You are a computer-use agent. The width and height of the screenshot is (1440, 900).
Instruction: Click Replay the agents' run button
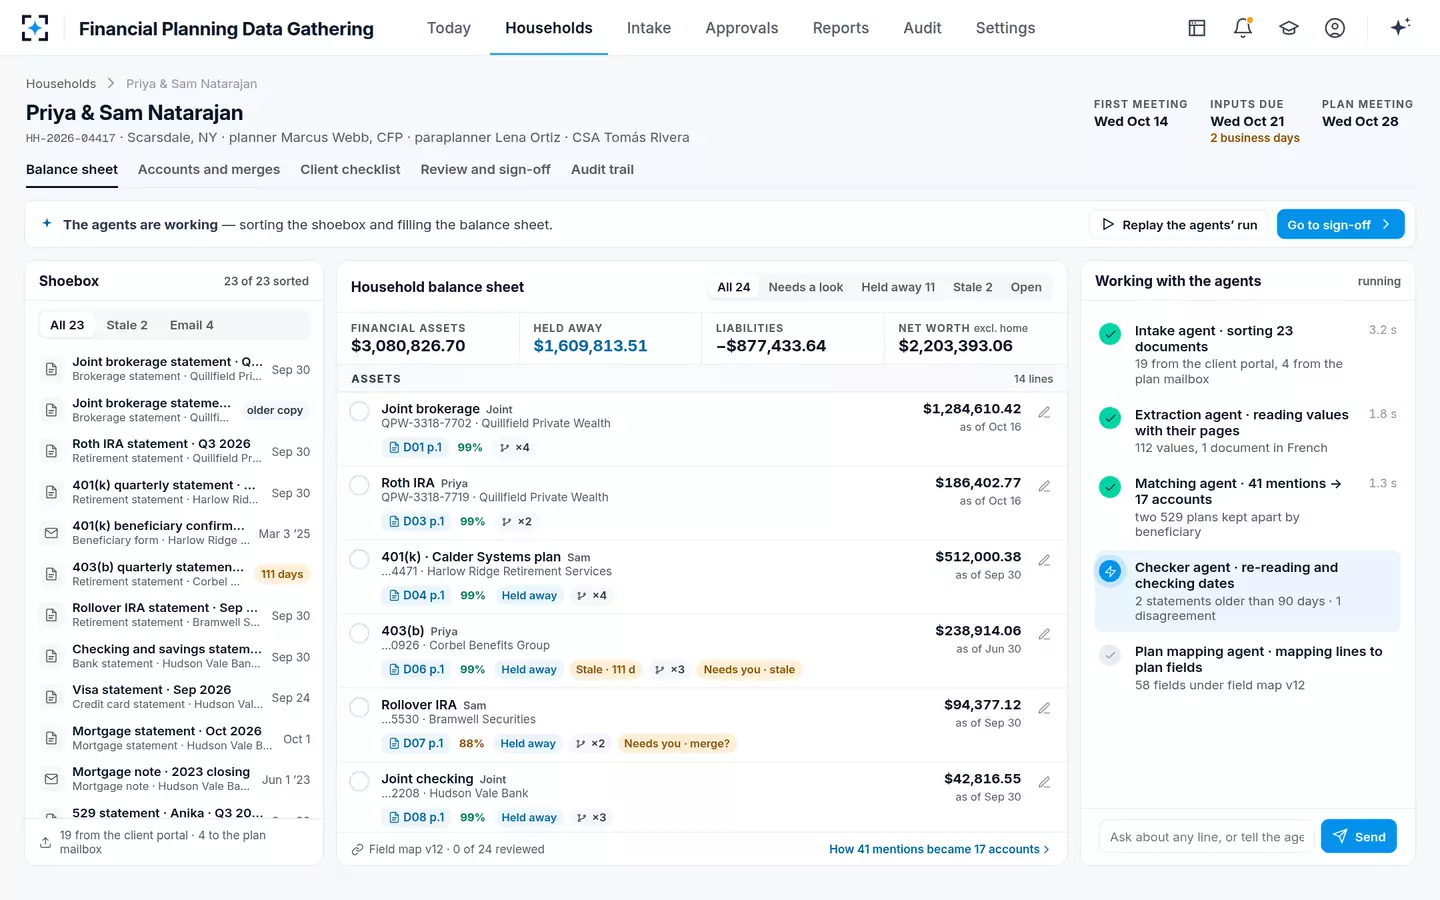(x=1179, y=225)
